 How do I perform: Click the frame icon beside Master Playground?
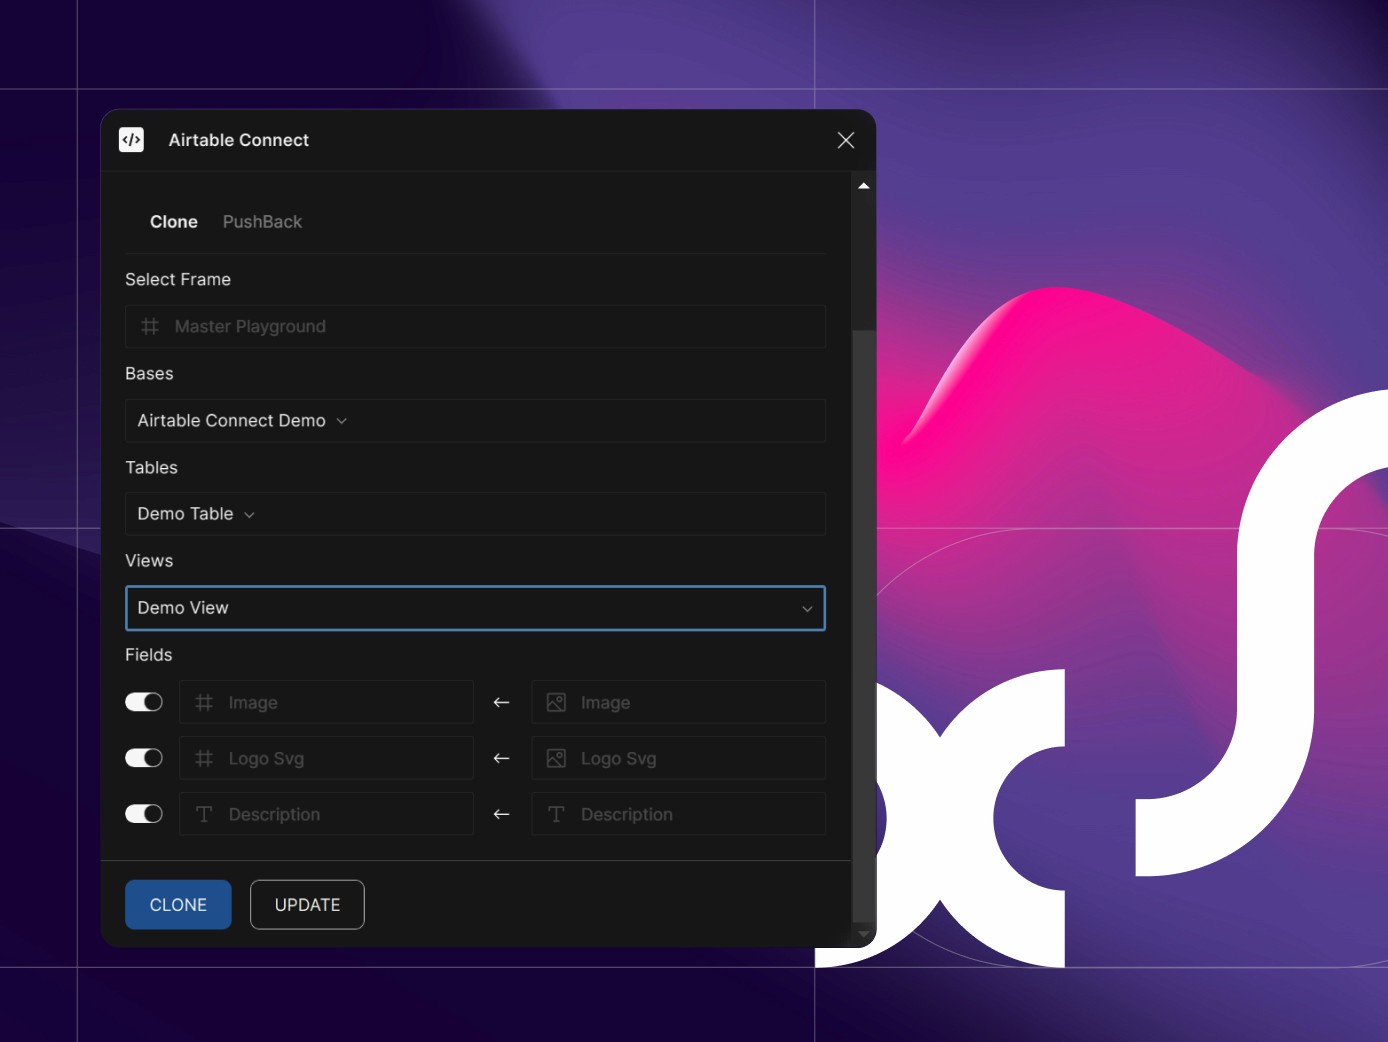pyautogui.click(x=150, y=327)
